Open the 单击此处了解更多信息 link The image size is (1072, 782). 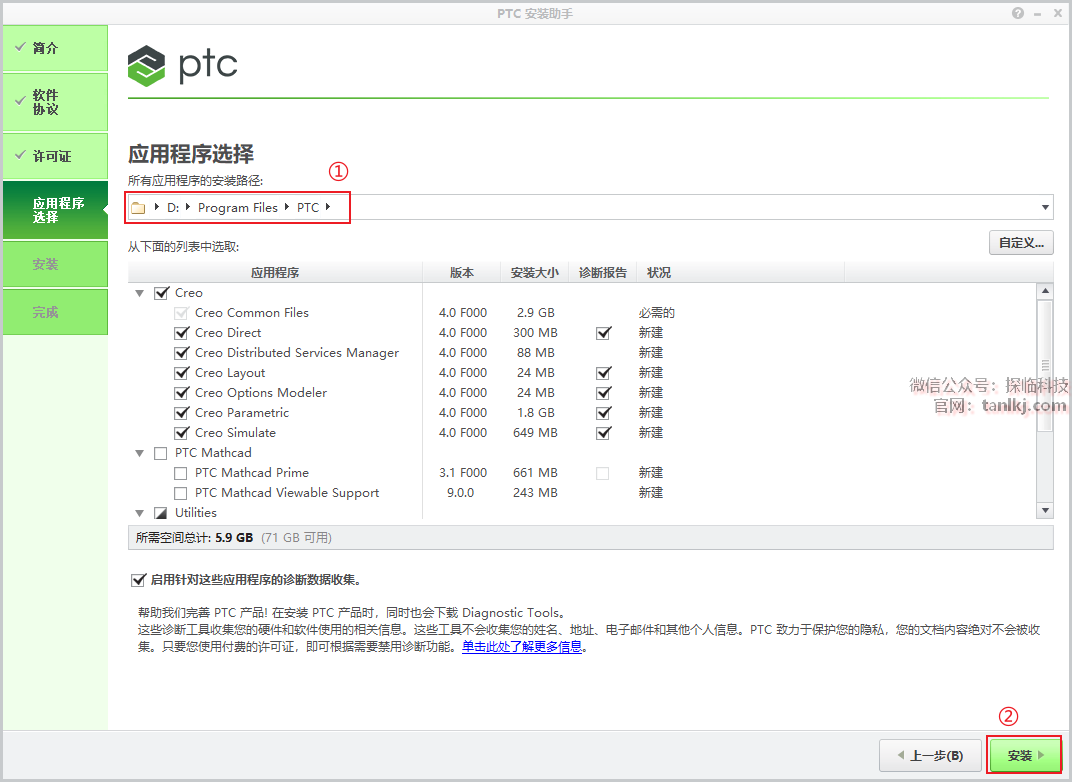521,647
